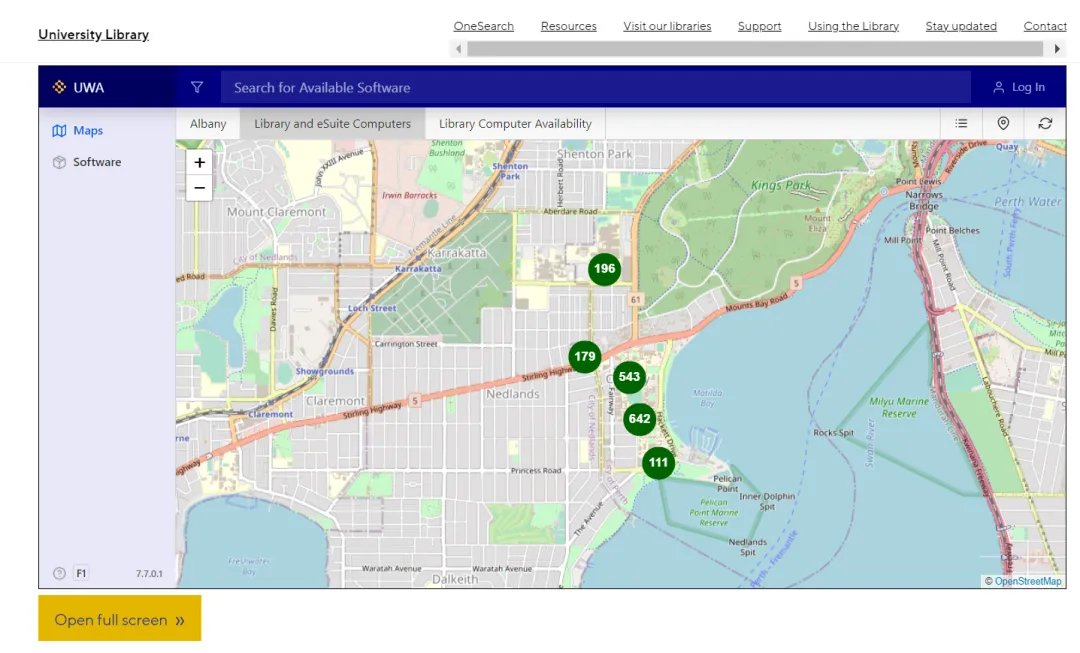
Task: Select the 196 computers map marker
Action: tap(604, 269)
